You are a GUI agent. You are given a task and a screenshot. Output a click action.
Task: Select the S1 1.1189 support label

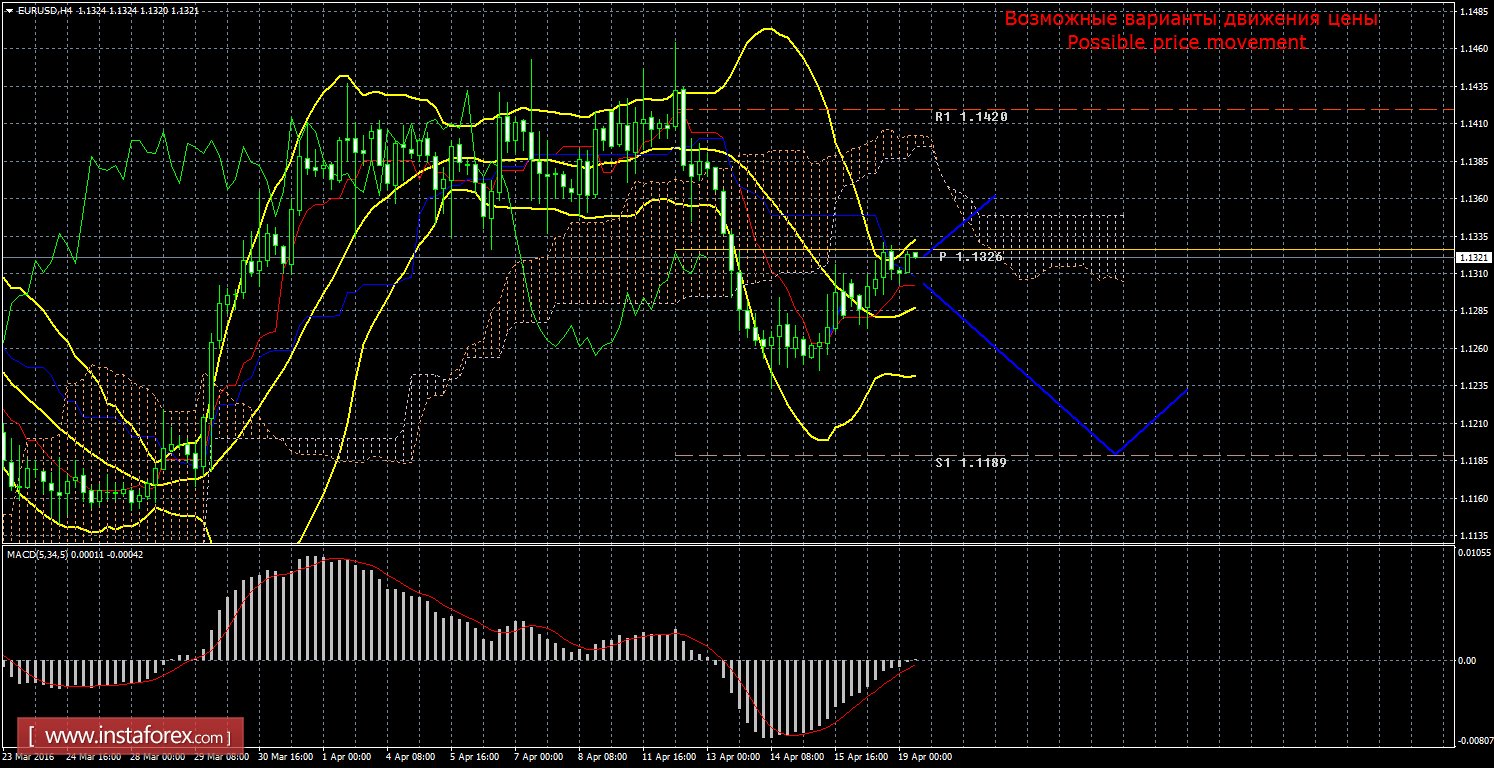pos(970,463)
